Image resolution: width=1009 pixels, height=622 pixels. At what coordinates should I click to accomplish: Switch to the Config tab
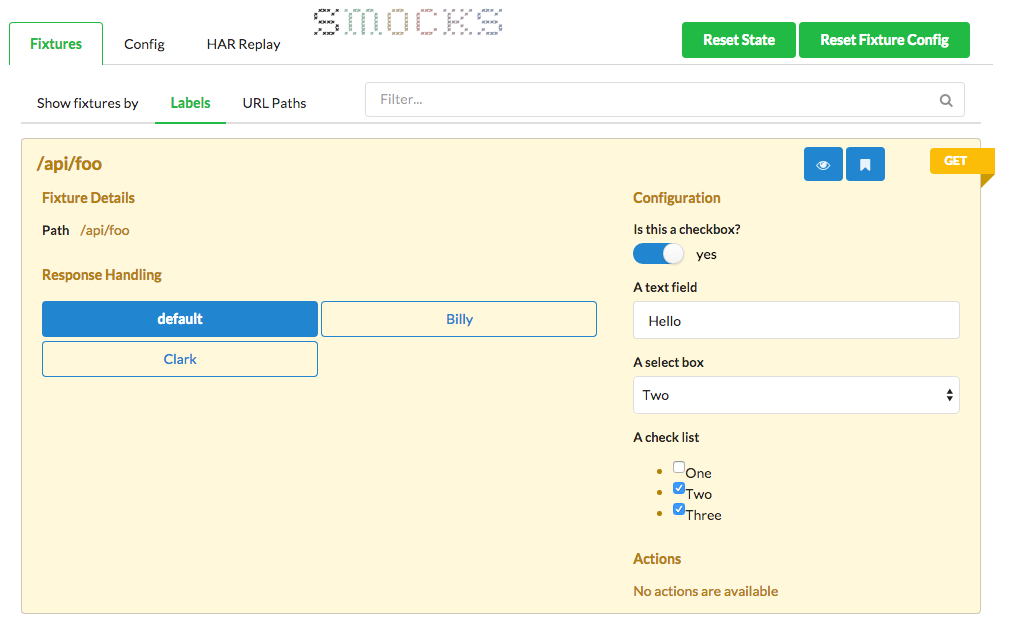(x=144, y=44)
